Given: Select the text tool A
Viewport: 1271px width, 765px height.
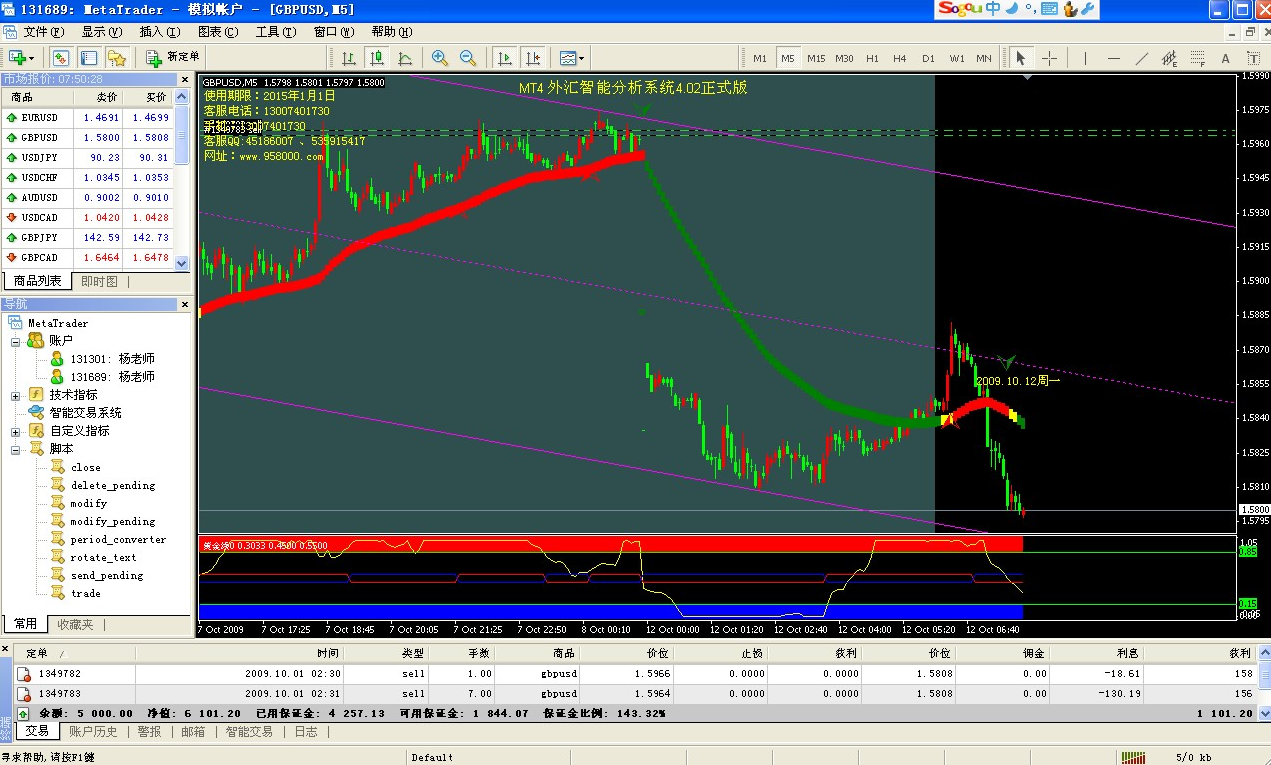Looking at the screenshot, I should [1227, 58].
